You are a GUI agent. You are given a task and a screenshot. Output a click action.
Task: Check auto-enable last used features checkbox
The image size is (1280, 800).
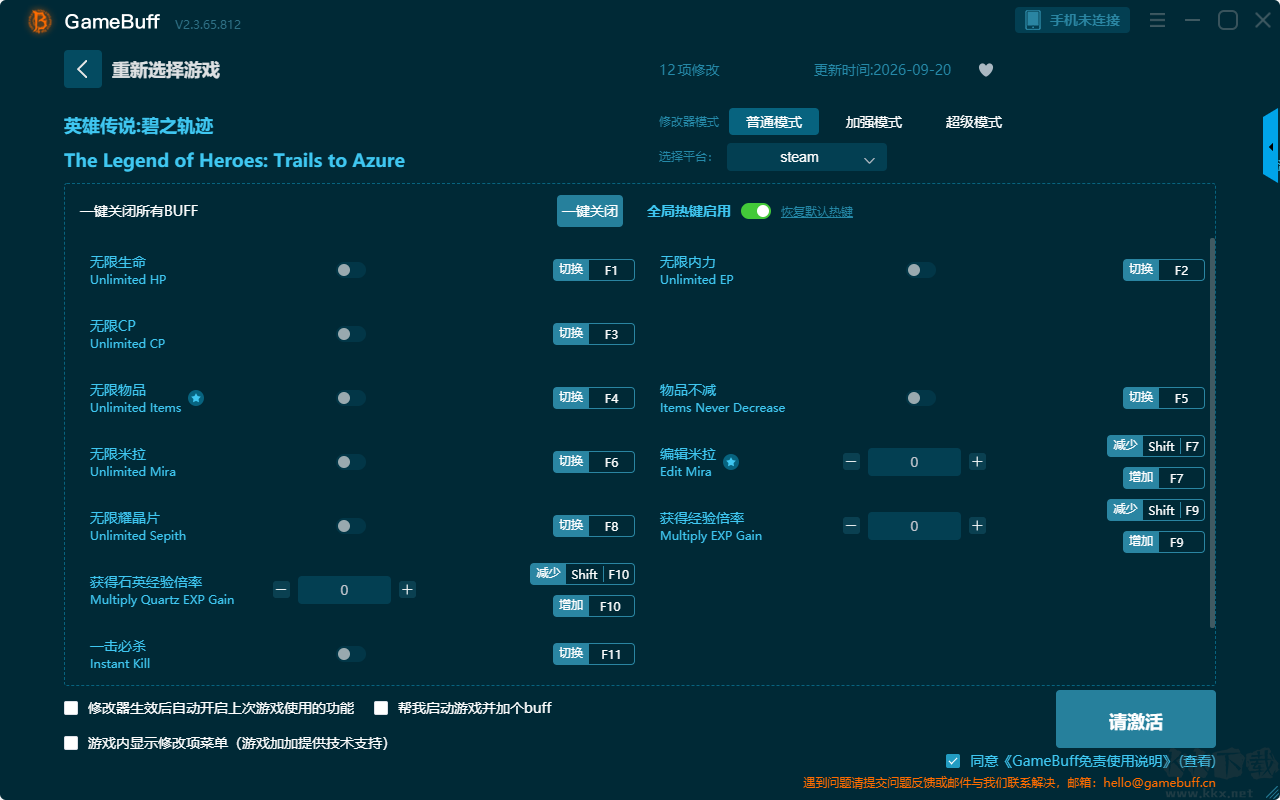pos(71,708)
